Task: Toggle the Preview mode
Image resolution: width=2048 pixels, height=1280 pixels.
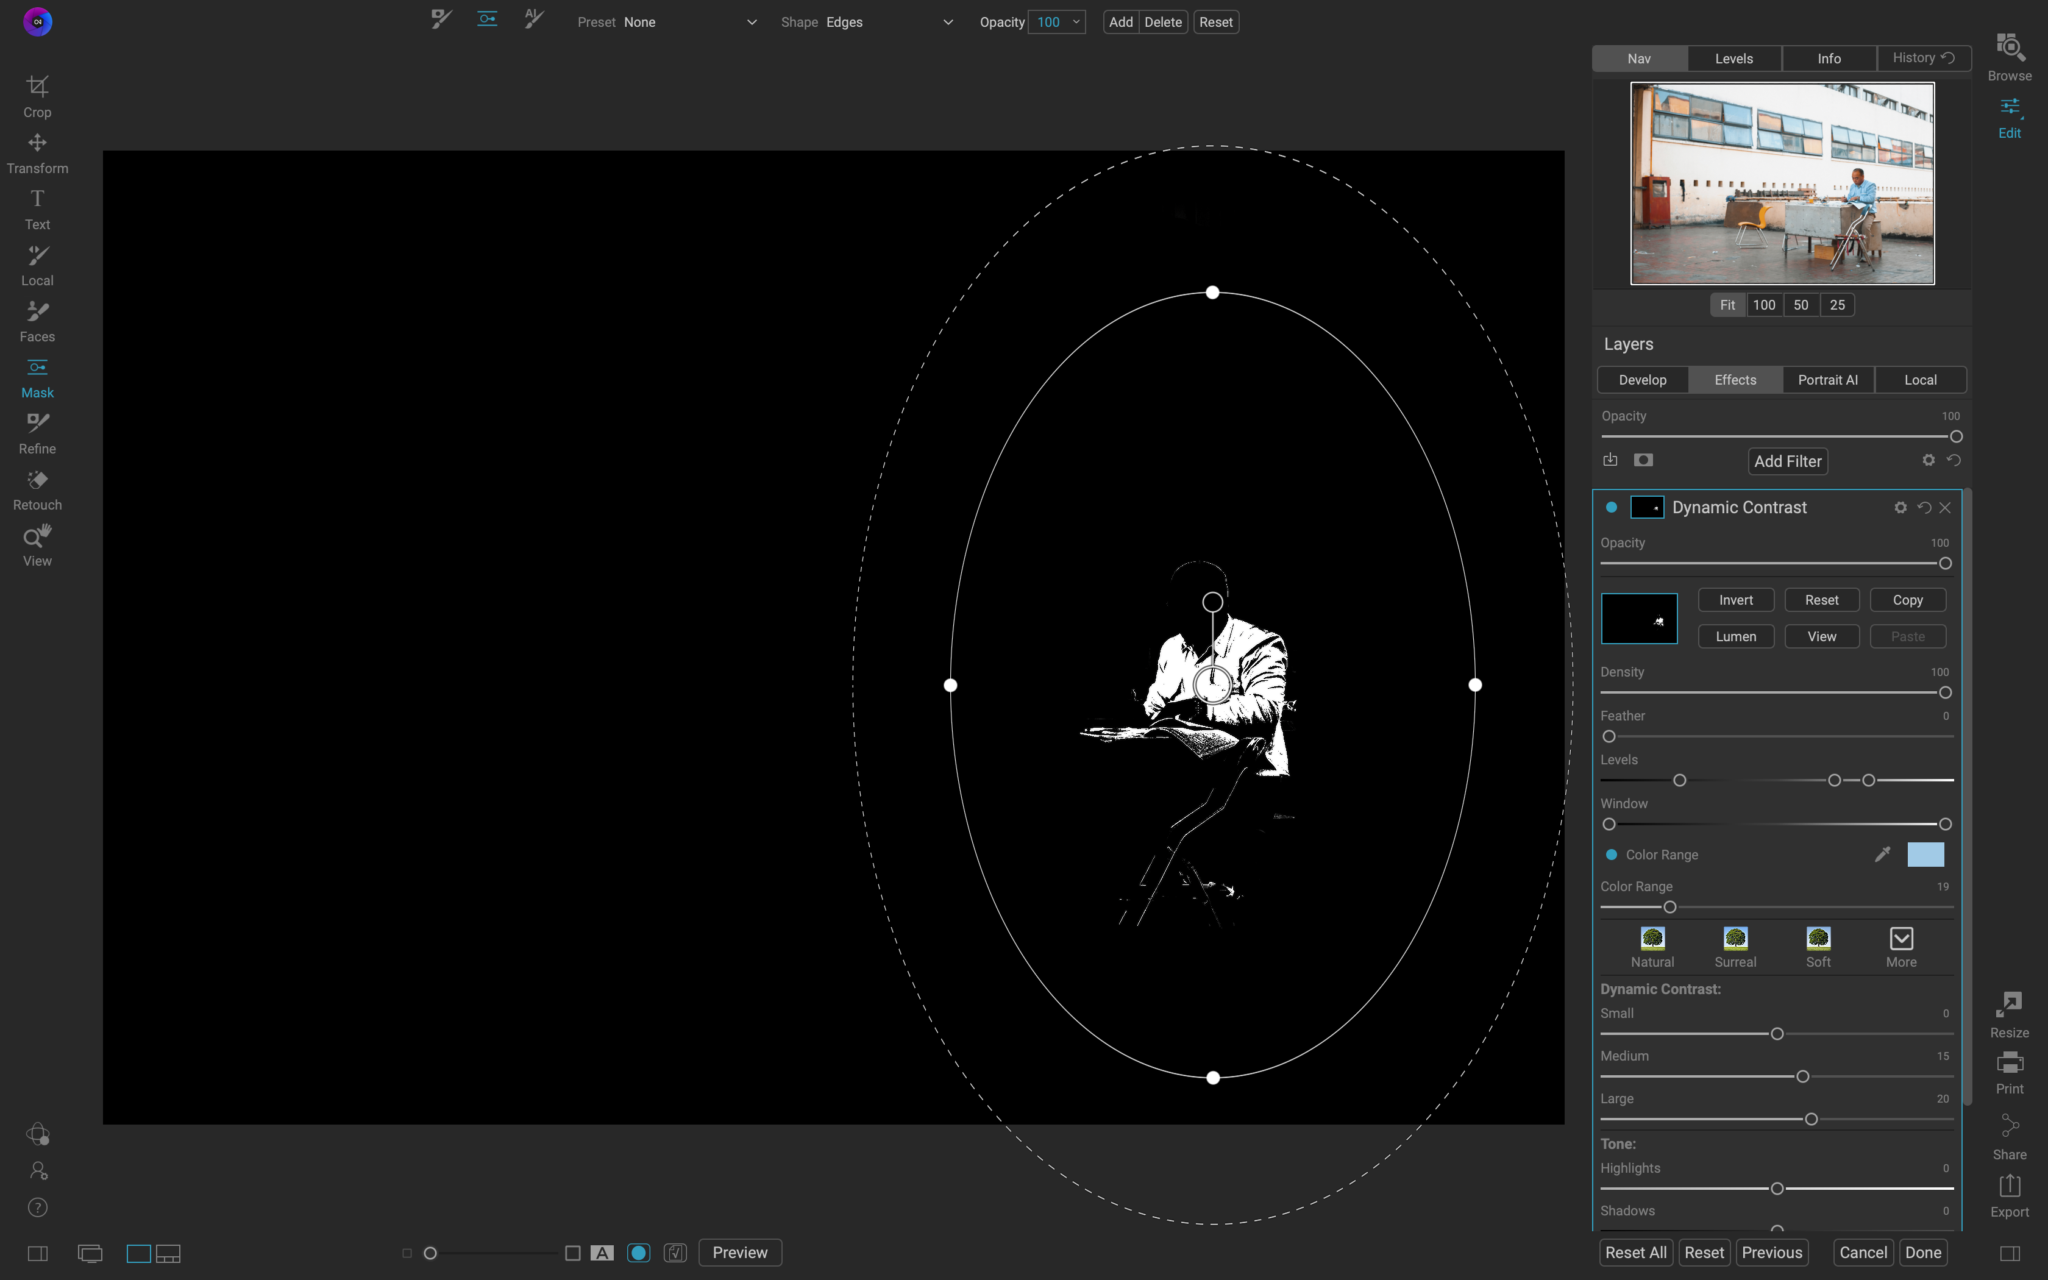Action: point(739,1252)
